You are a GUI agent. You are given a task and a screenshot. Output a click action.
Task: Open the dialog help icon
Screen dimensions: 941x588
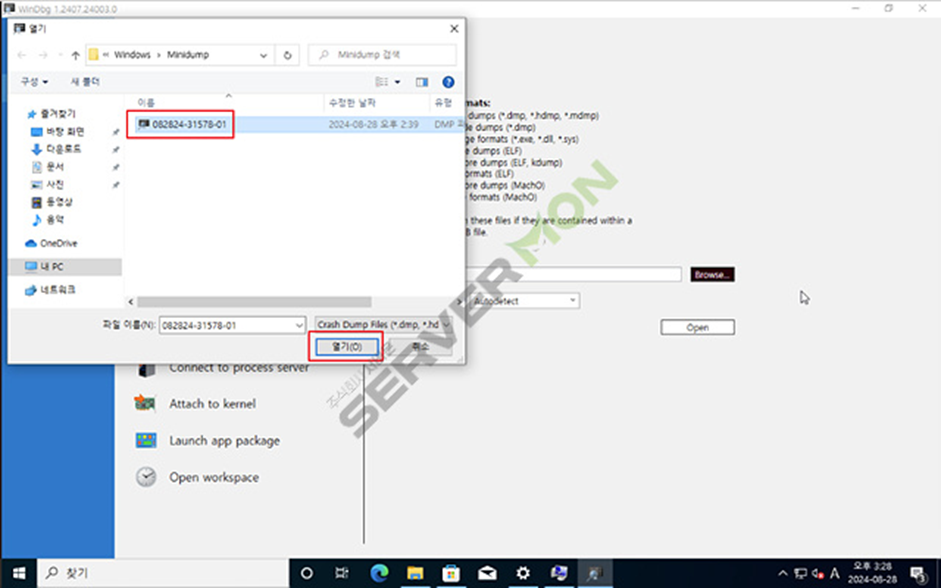click(x=448, y=82)
